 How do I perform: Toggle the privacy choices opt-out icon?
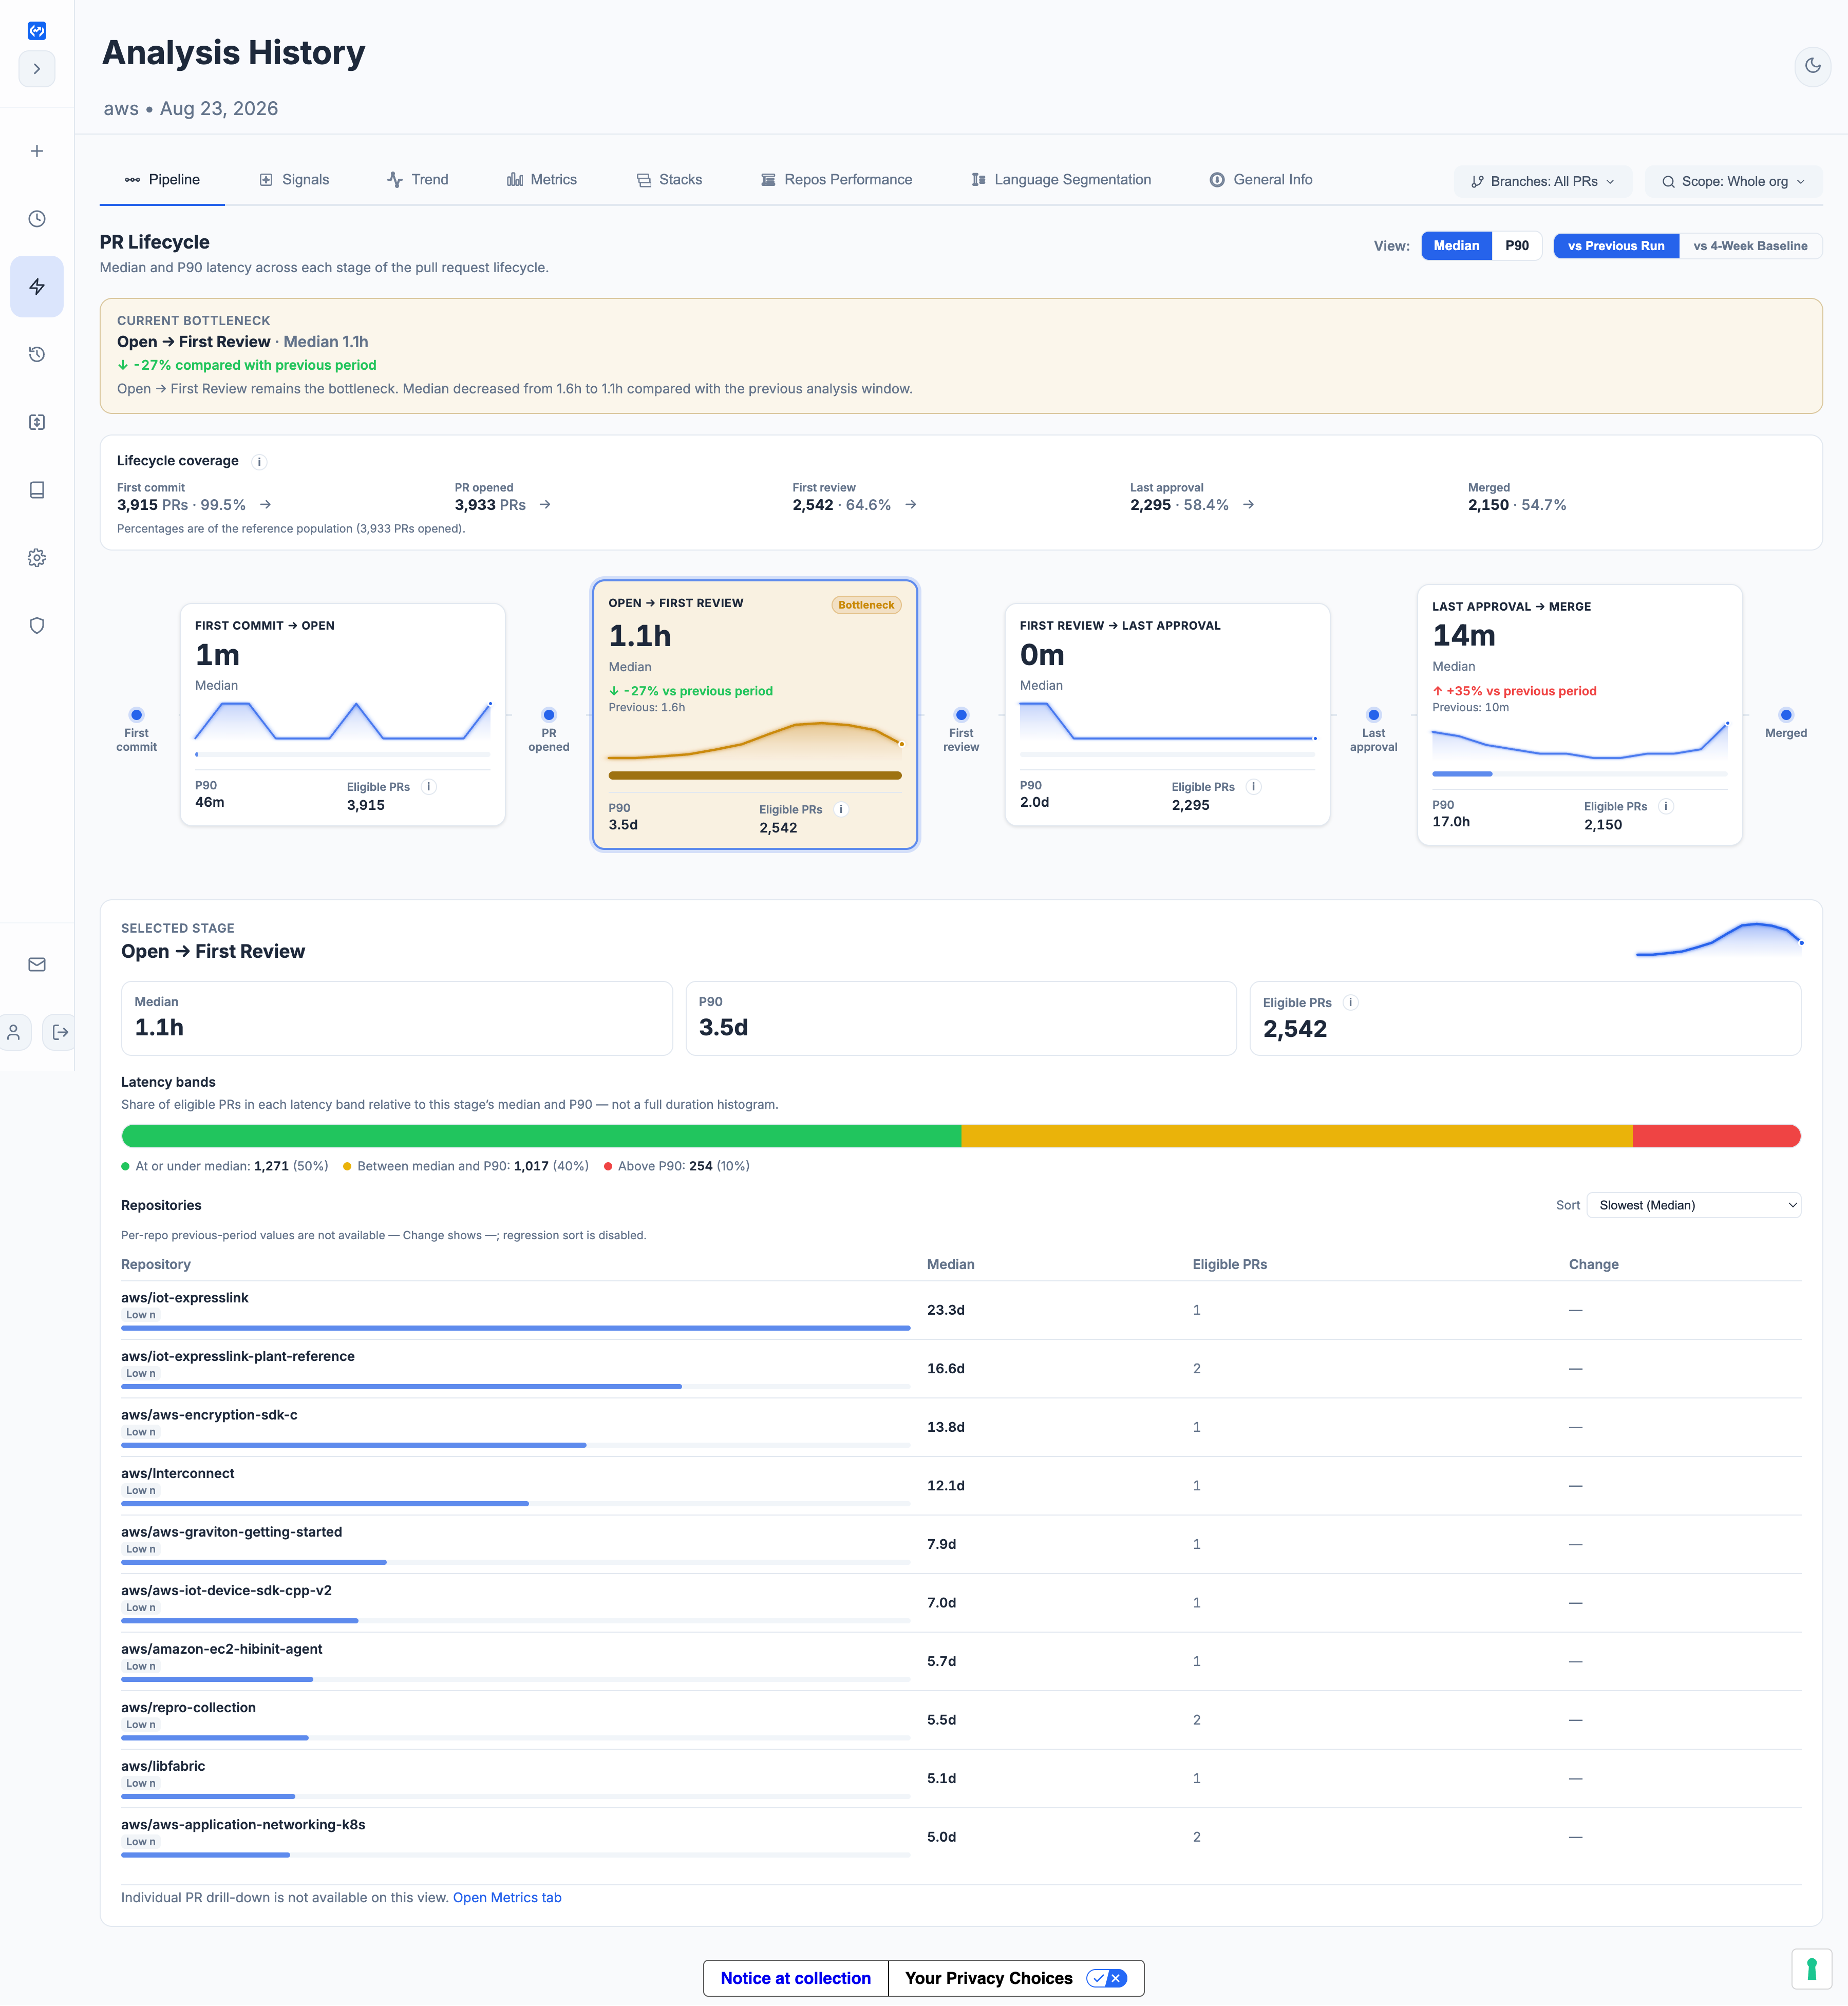(x=1106, y=1978)
